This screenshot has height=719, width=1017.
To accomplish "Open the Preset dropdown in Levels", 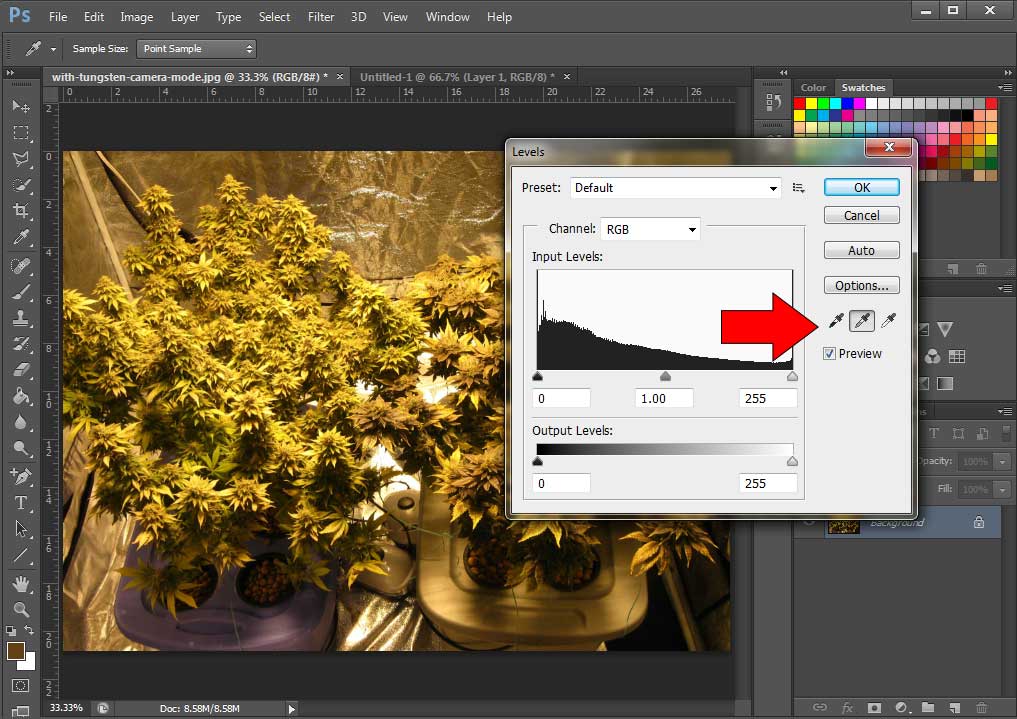I will [x=676, y=188].
